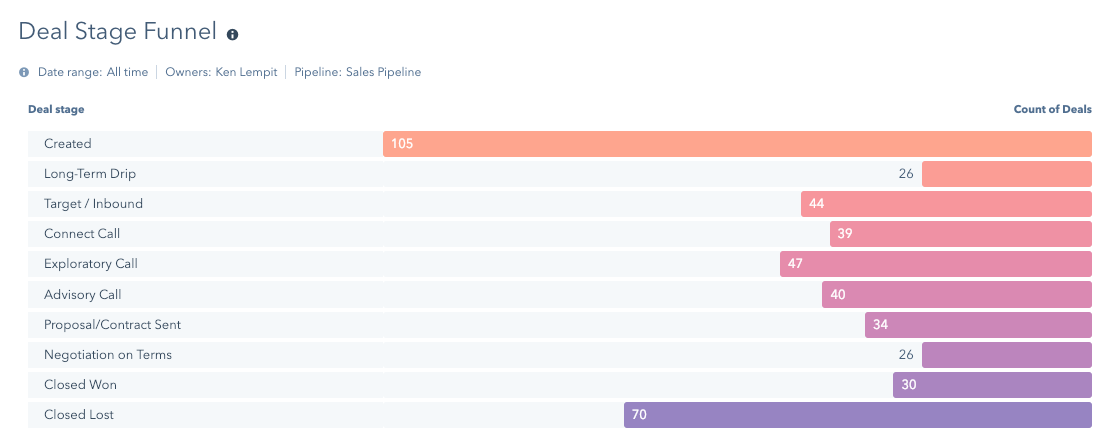Click the info icon beside Deal Stage Funnel title
Image resolution: width=1113 pixels, height=441 pixels.
[233, 34]
